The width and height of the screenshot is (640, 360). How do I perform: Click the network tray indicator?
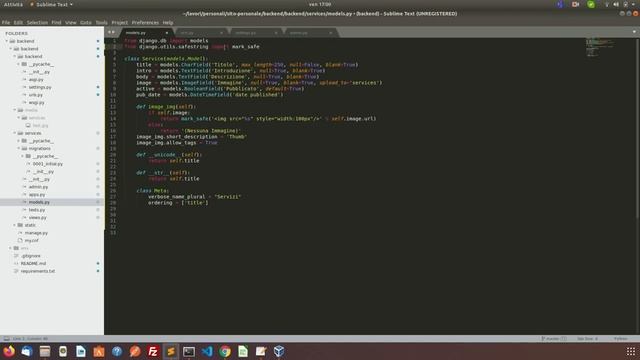(x=607, y=4)
